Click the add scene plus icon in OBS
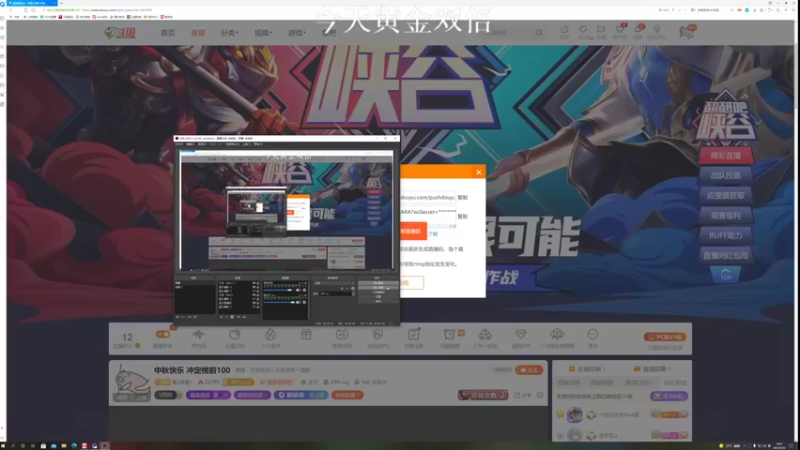This screenshot has height=450, width=800. tap(178, 317)
